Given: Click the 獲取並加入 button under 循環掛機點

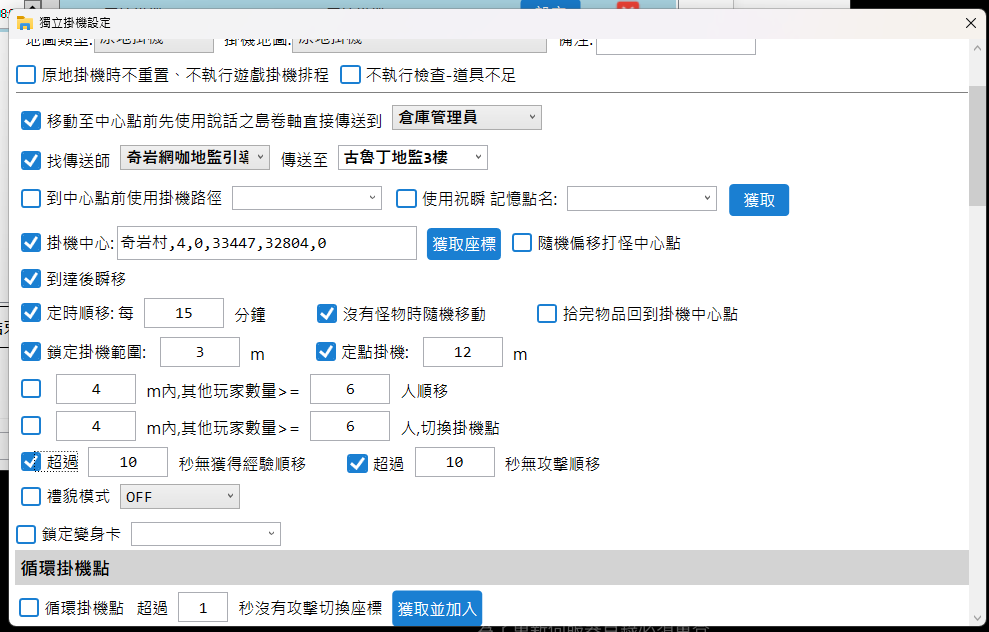Looking at the screenshot, I should [x=437, y=607].
